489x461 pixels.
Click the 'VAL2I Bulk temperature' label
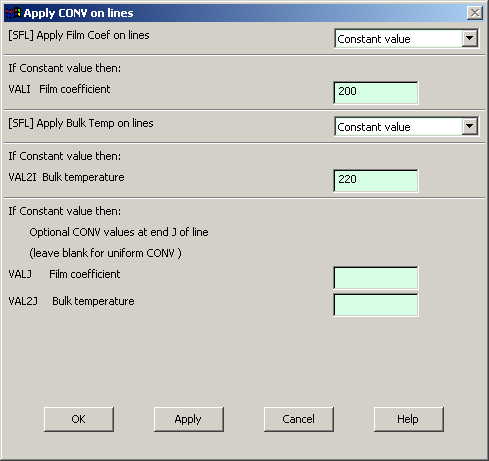(66, 177)
